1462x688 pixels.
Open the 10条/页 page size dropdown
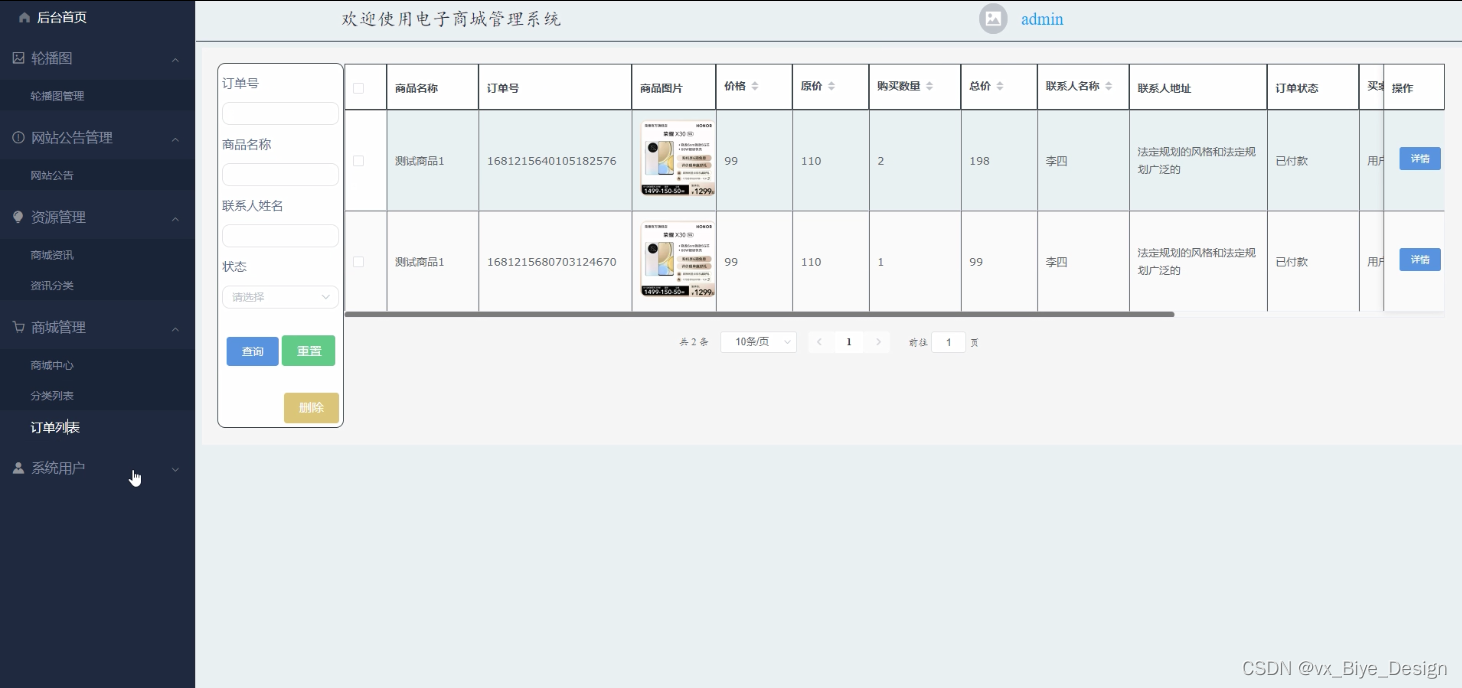coord(758,342)
